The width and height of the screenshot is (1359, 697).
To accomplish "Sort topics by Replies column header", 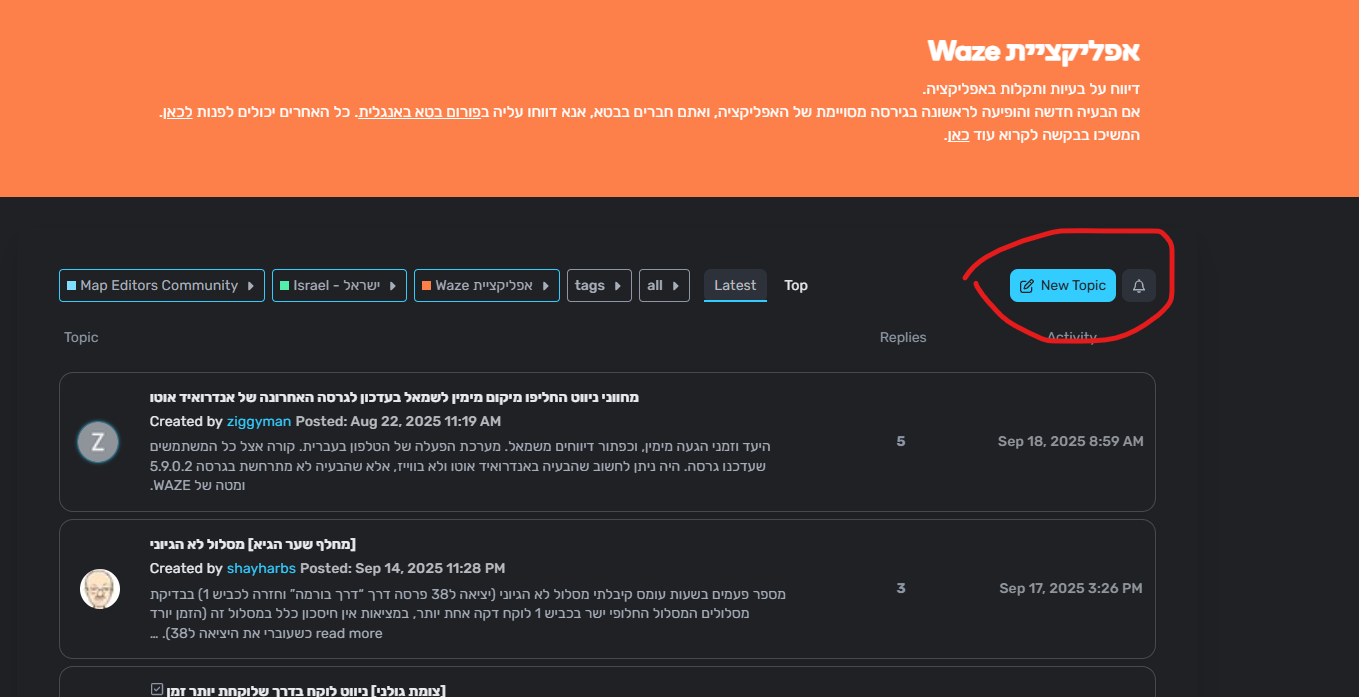I will pos(903,337).
